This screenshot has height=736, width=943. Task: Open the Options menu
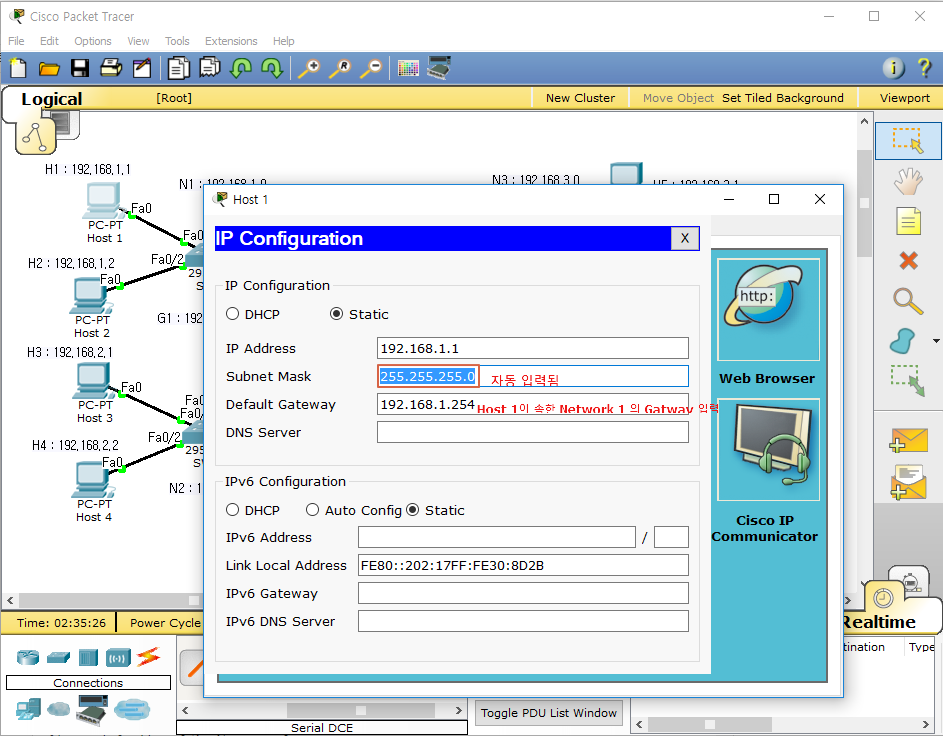(x=93, y=41)
